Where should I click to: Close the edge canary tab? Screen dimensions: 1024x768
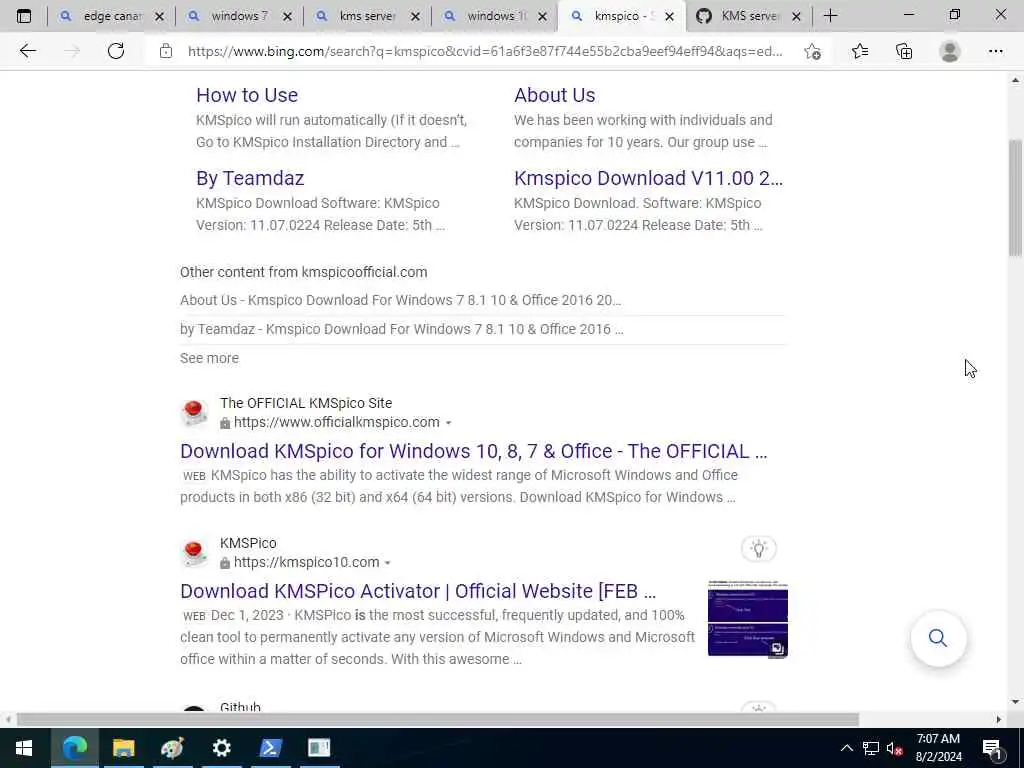coord(159,17)
